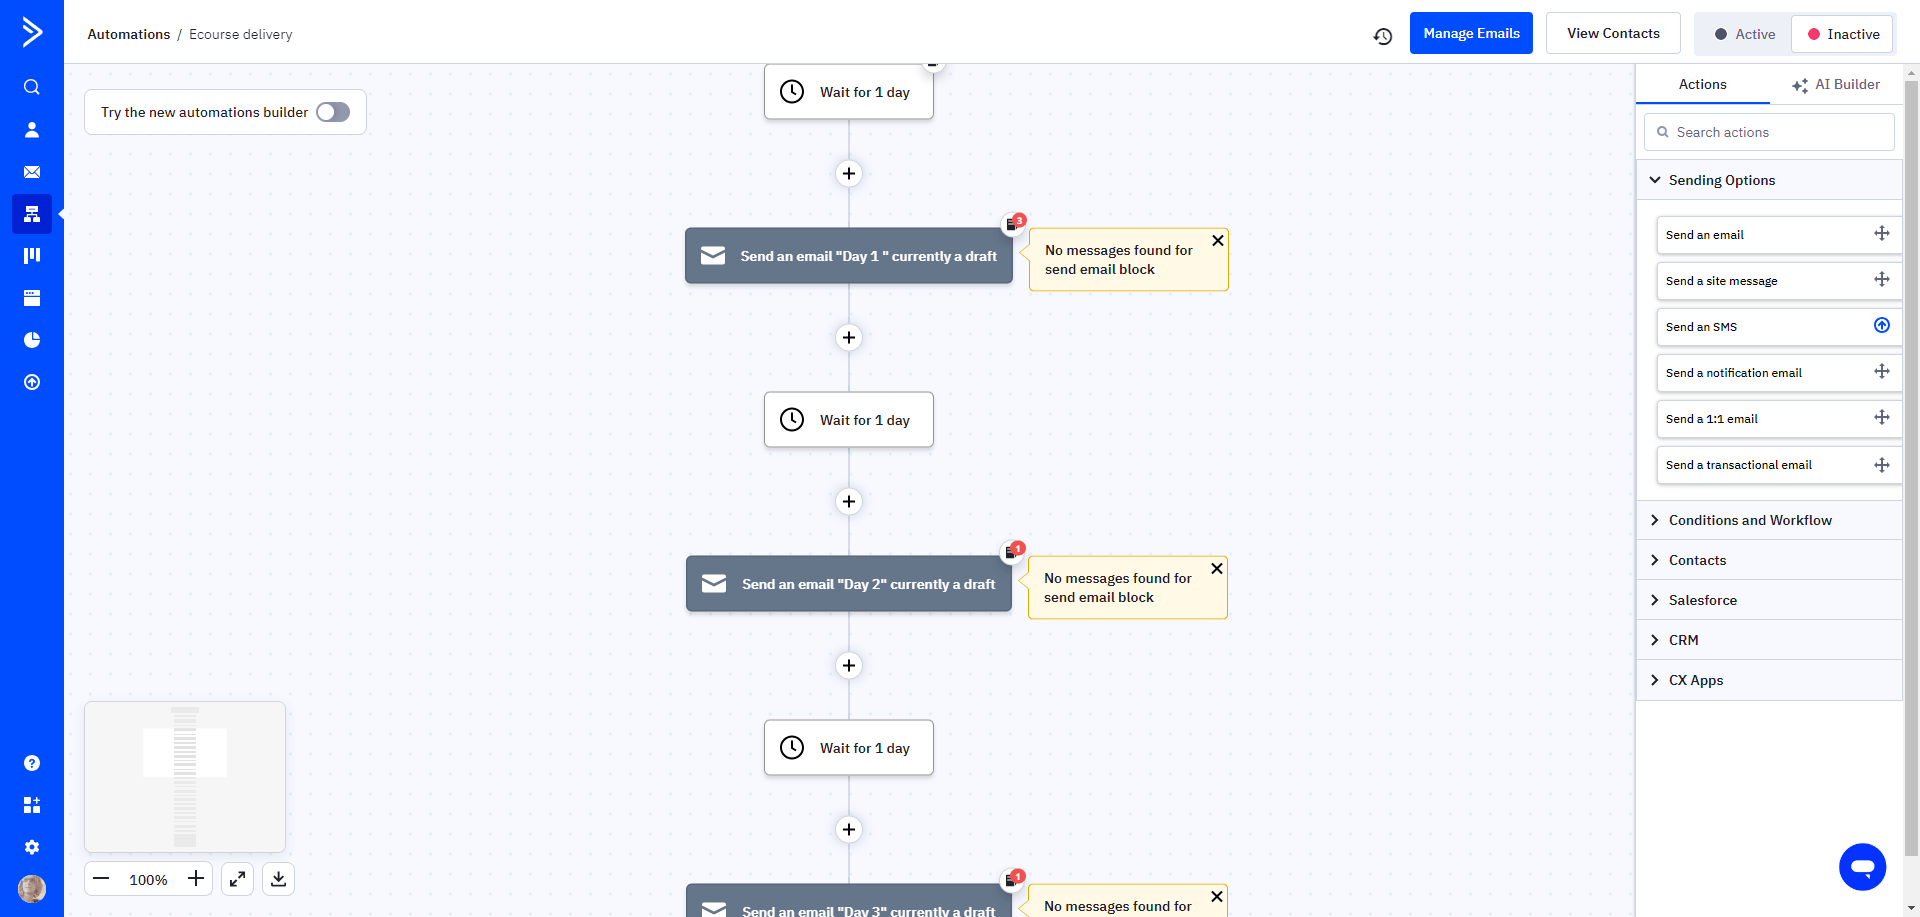Viewport: 1920px width, 917px height.
Task: Collapse the Sending Options section
Action: [x=1721, y=180]
